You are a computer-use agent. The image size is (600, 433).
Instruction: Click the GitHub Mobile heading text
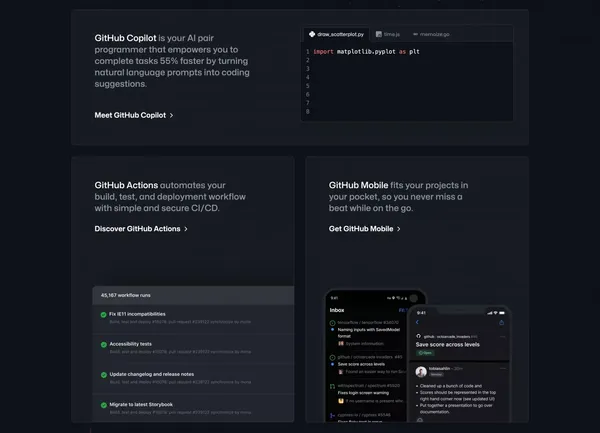pyautogui.click(x=358, y=185)
